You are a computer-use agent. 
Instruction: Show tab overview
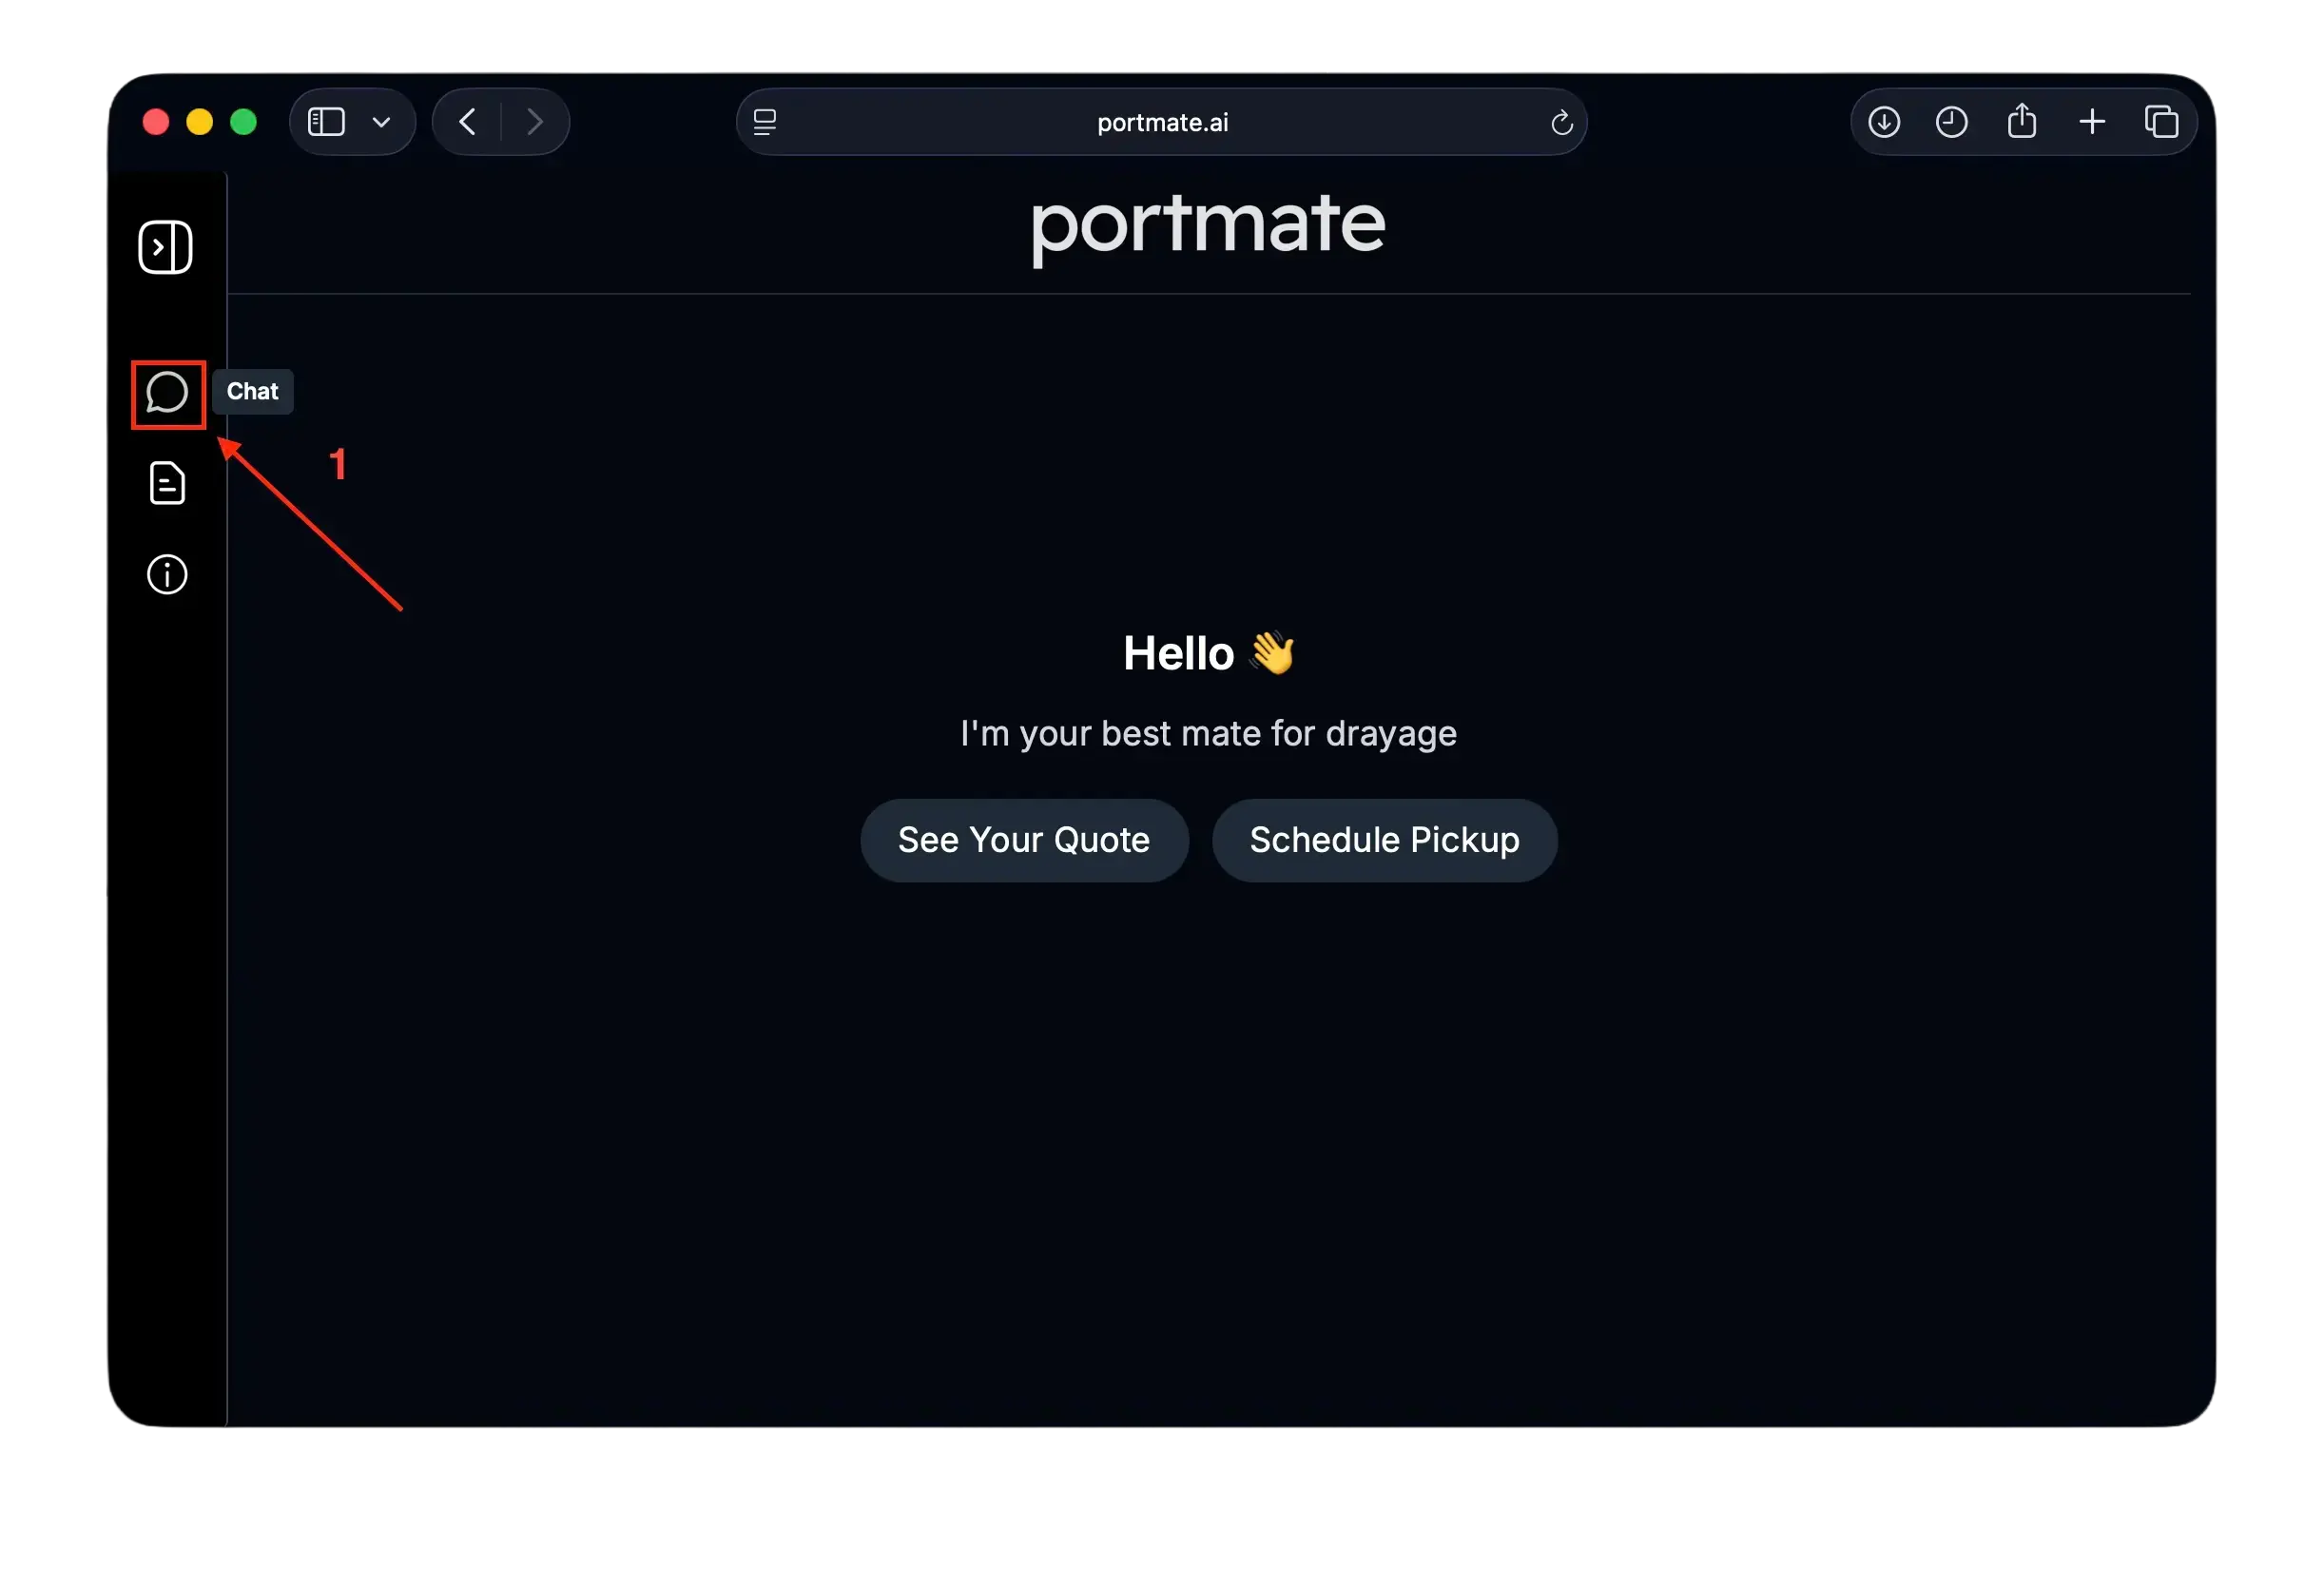pos(2161,122)
